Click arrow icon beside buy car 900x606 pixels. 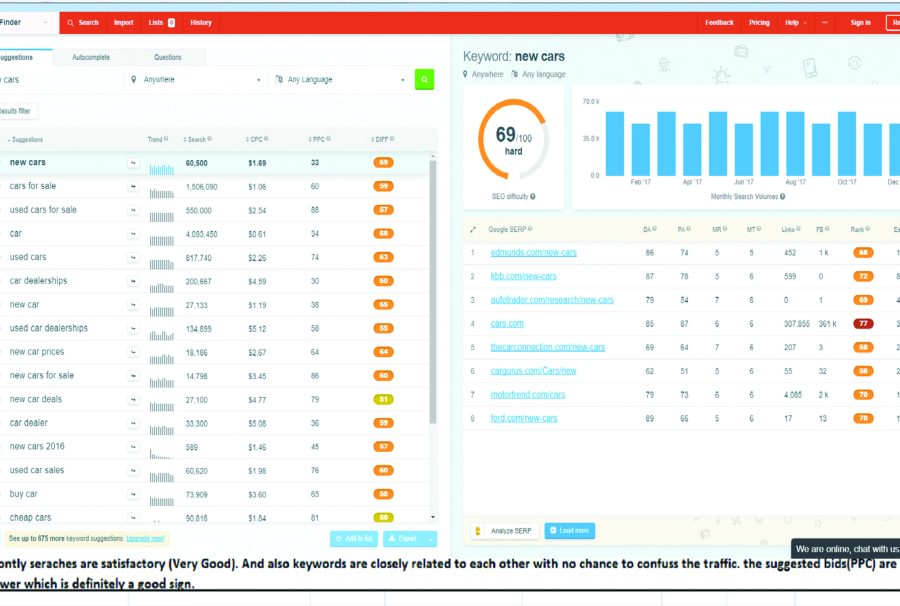coord(133,494)
